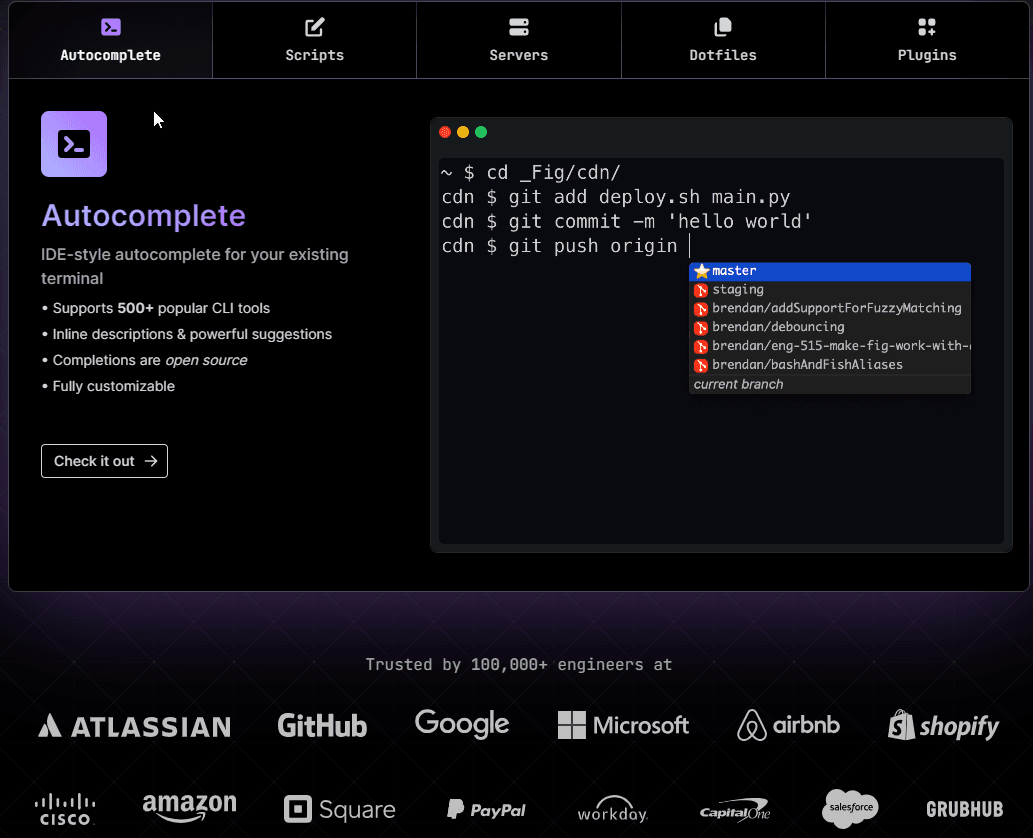This screenshot has width=1033, height=838.
Task: Click the Servers stack icon
Action: coord(518,27)
